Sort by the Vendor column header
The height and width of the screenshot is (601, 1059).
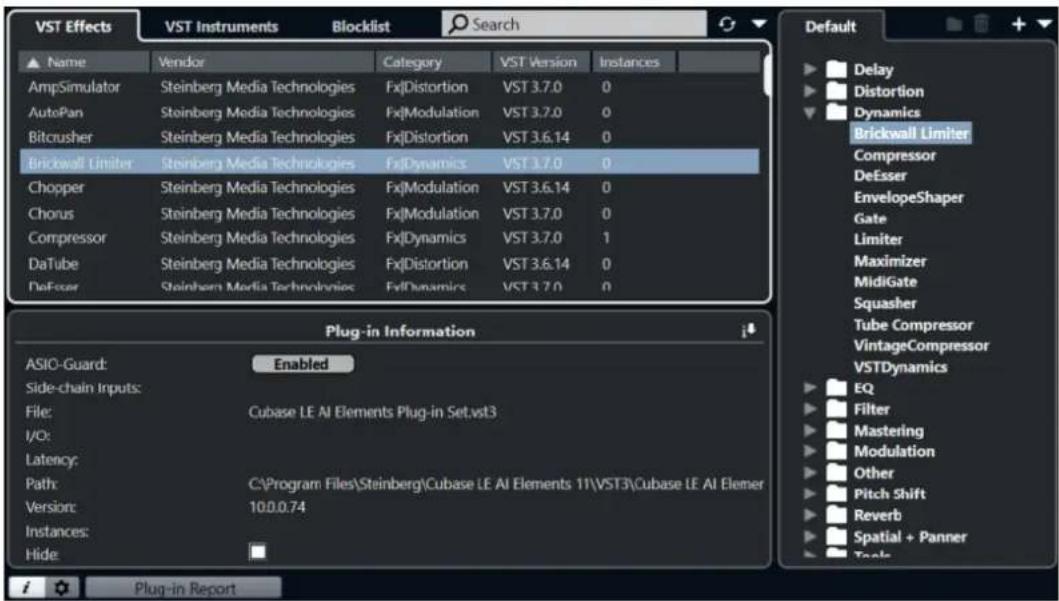click(x=263, y=62)
